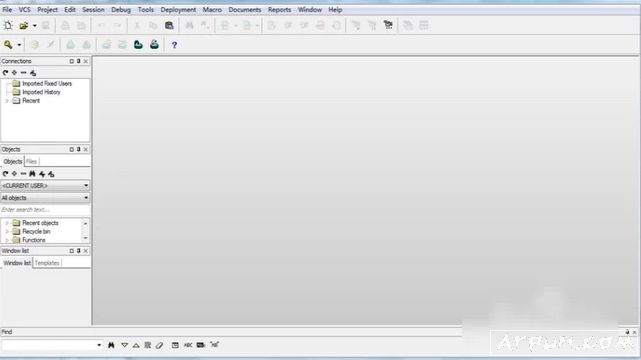Image resolution: width=641 pixels, height=360 pixels.
Task: Toggle pin on Connections panel
Action: [78, 61]
